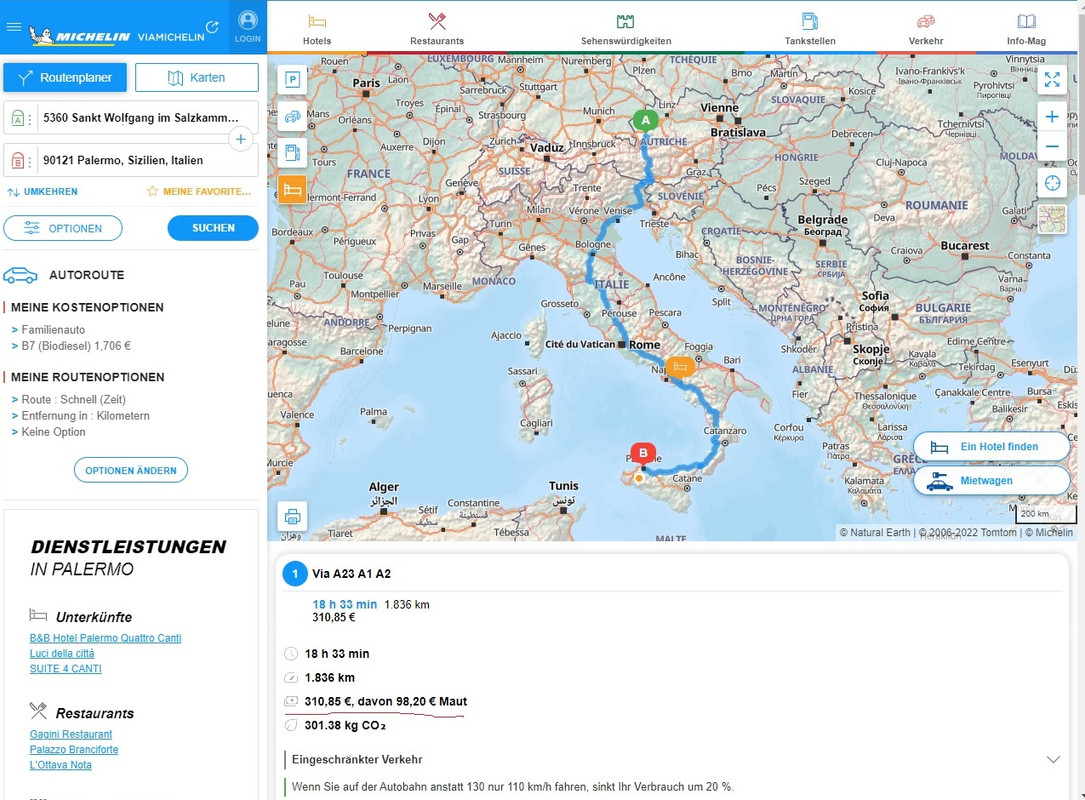Edit the Palermo destination field
1085x800 pixels.
[131, 161]
